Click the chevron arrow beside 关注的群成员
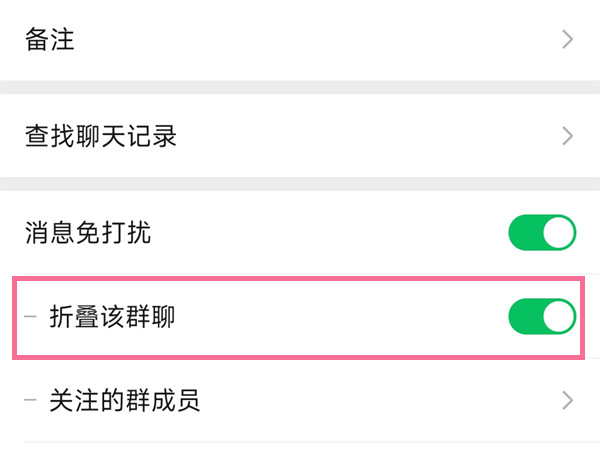 tap(568, 401)
